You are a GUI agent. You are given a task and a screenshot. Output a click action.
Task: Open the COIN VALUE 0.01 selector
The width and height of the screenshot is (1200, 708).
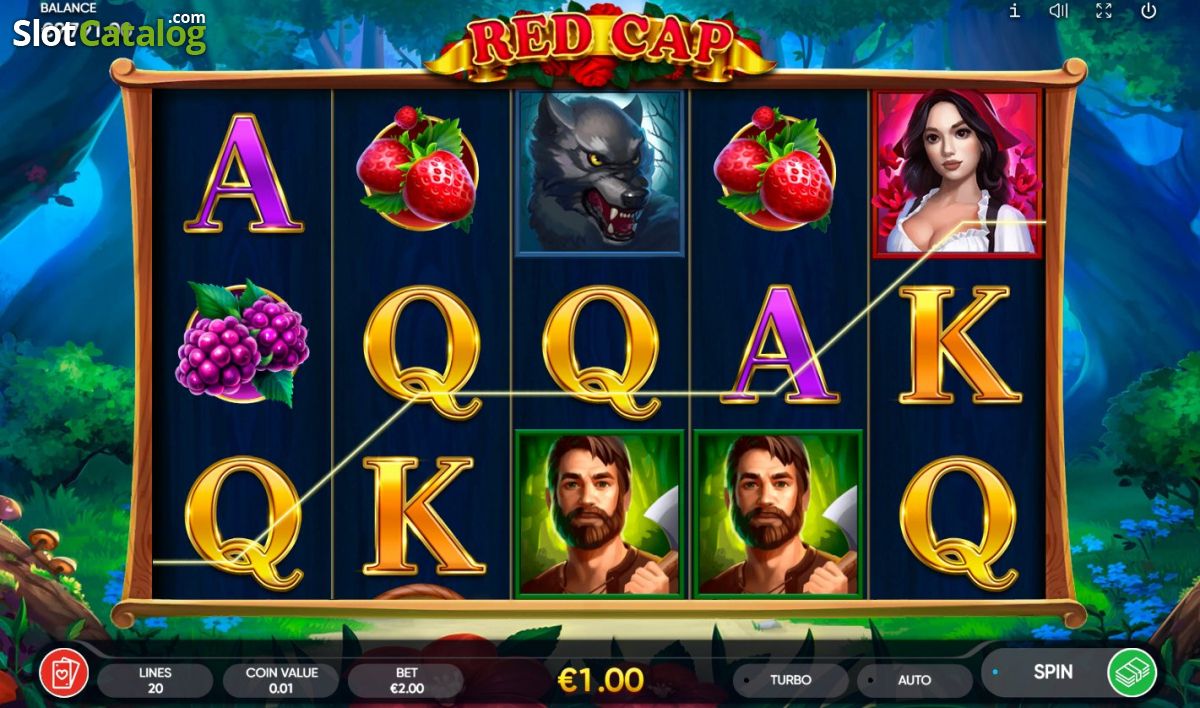pyautogui.click(x=281, y=680)
